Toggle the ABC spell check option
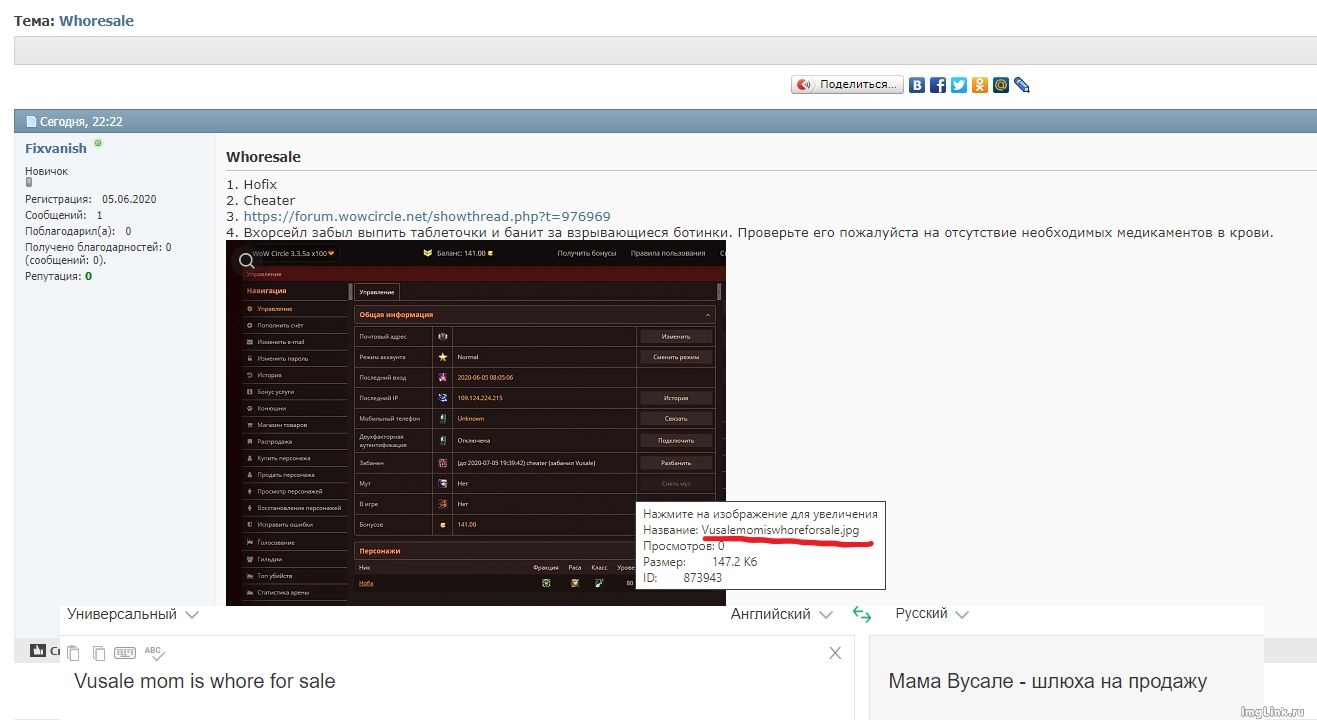Screen dimensions: 1317x720 (154, 652)
